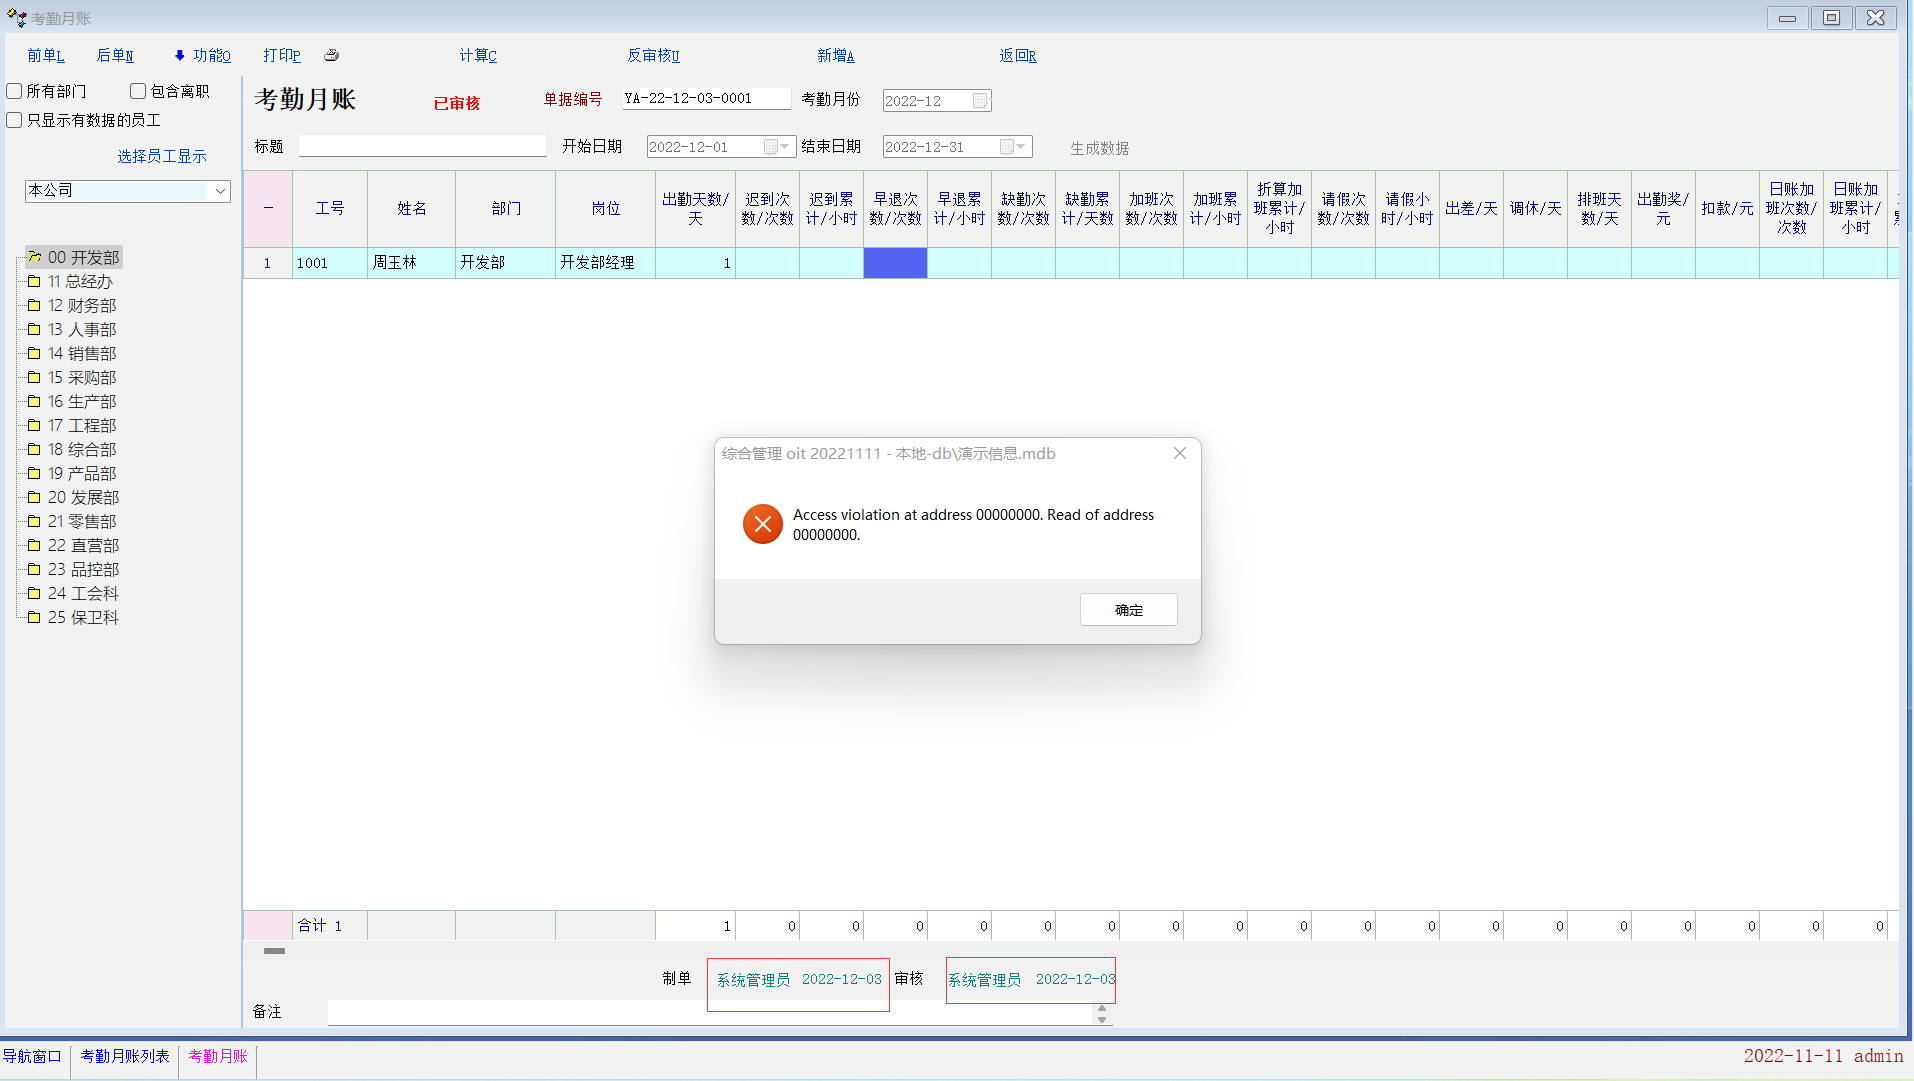
Task: Switch to the 考勤月账列表 tab
Action: [x=125, y=1056]
